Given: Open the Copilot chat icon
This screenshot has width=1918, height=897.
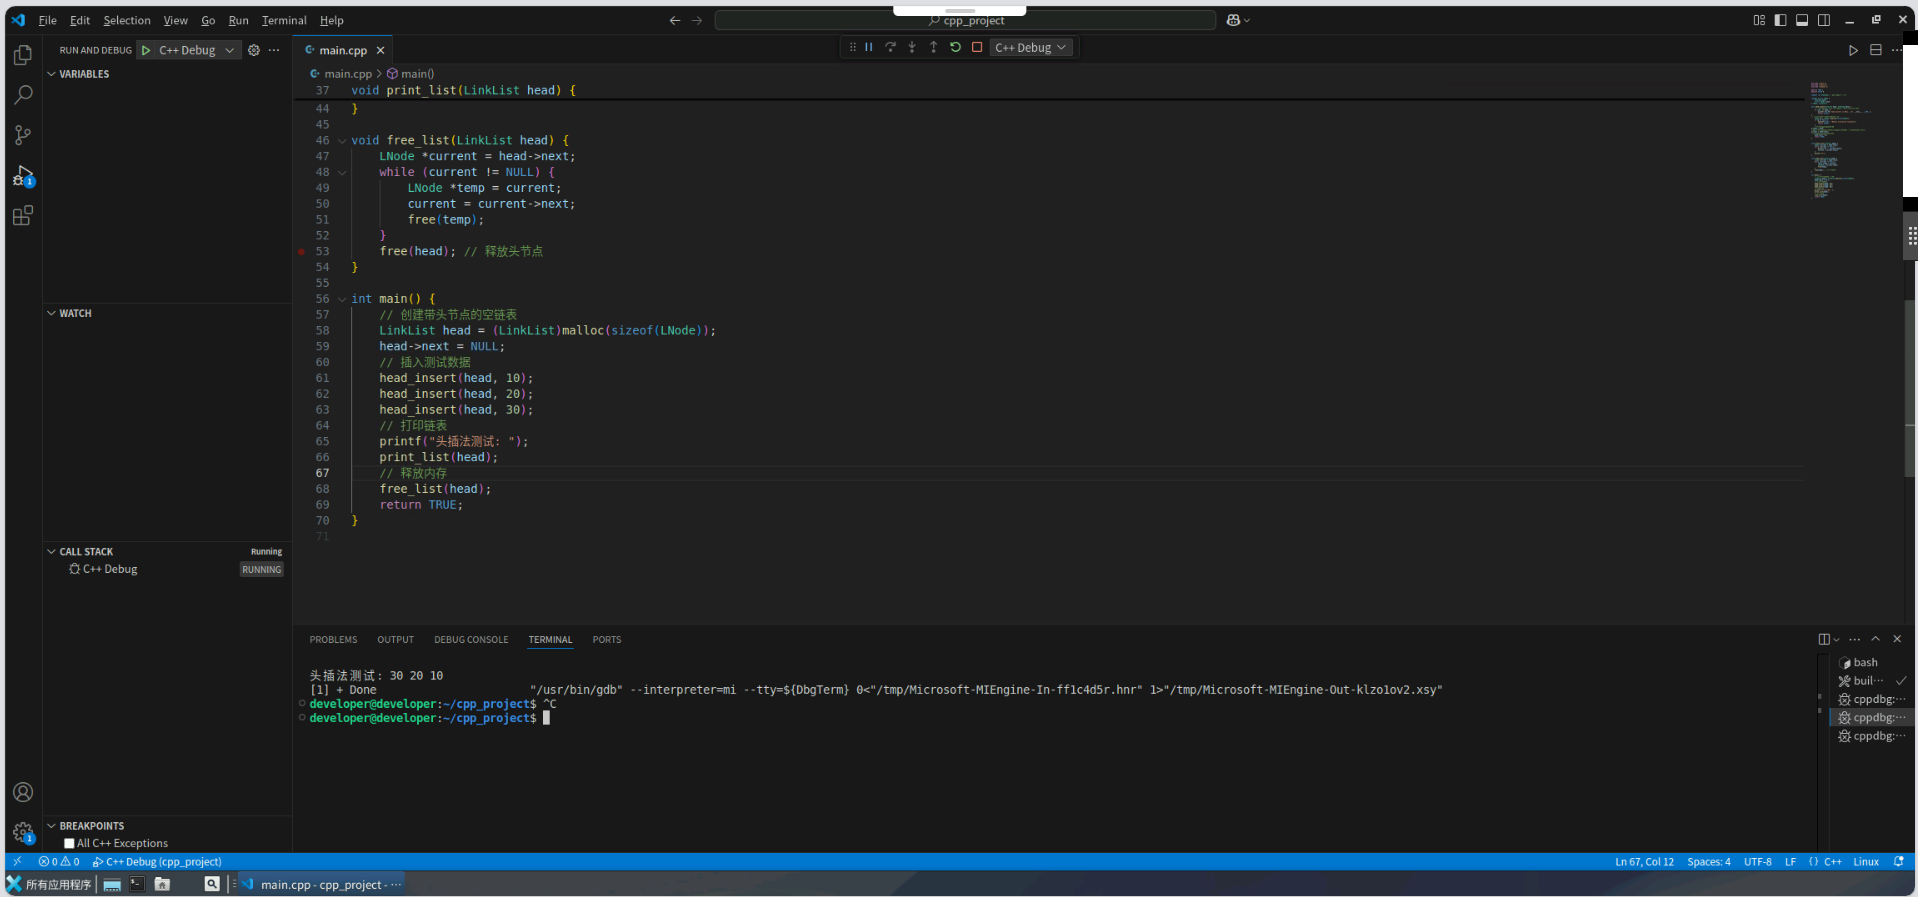Looking at the screenshot, I should [1233, 20].
